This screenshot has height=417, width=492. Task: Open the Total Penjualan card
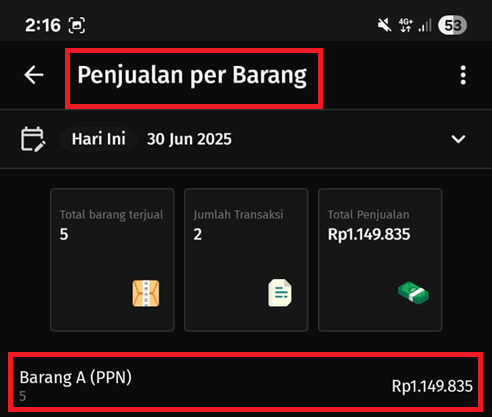point(380,260)
